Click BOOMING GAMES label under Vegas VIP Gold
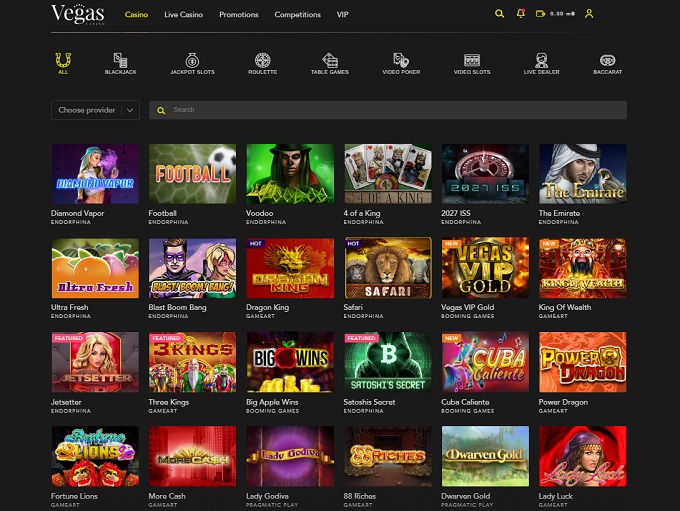This screenshot has width=680, height=511. point(468,316)
